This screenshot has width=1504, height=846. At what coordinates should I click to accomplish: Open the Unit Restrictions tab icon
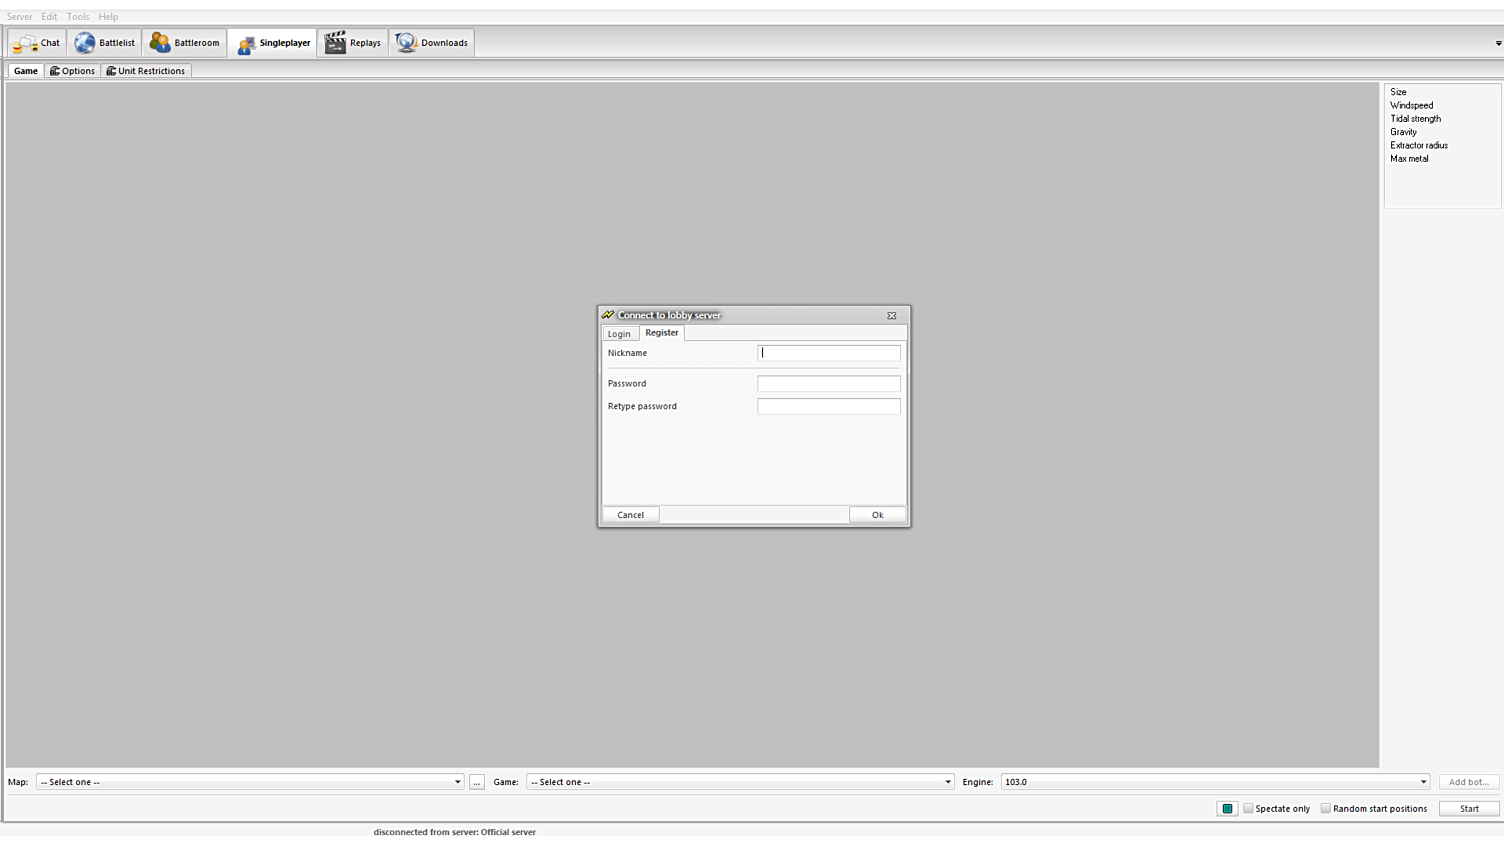[111, 71]
